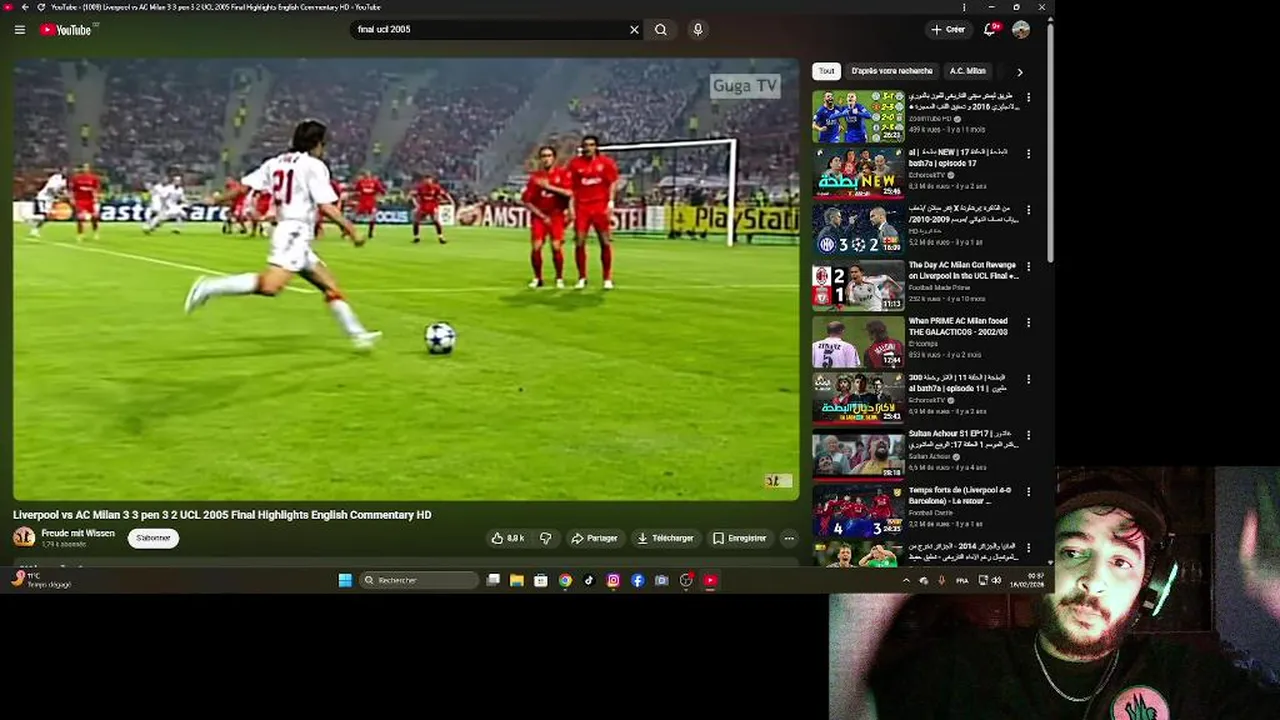Open the YouTube app taskbar icon
The width and height of the screenshot is (1280, 720).
710,580
